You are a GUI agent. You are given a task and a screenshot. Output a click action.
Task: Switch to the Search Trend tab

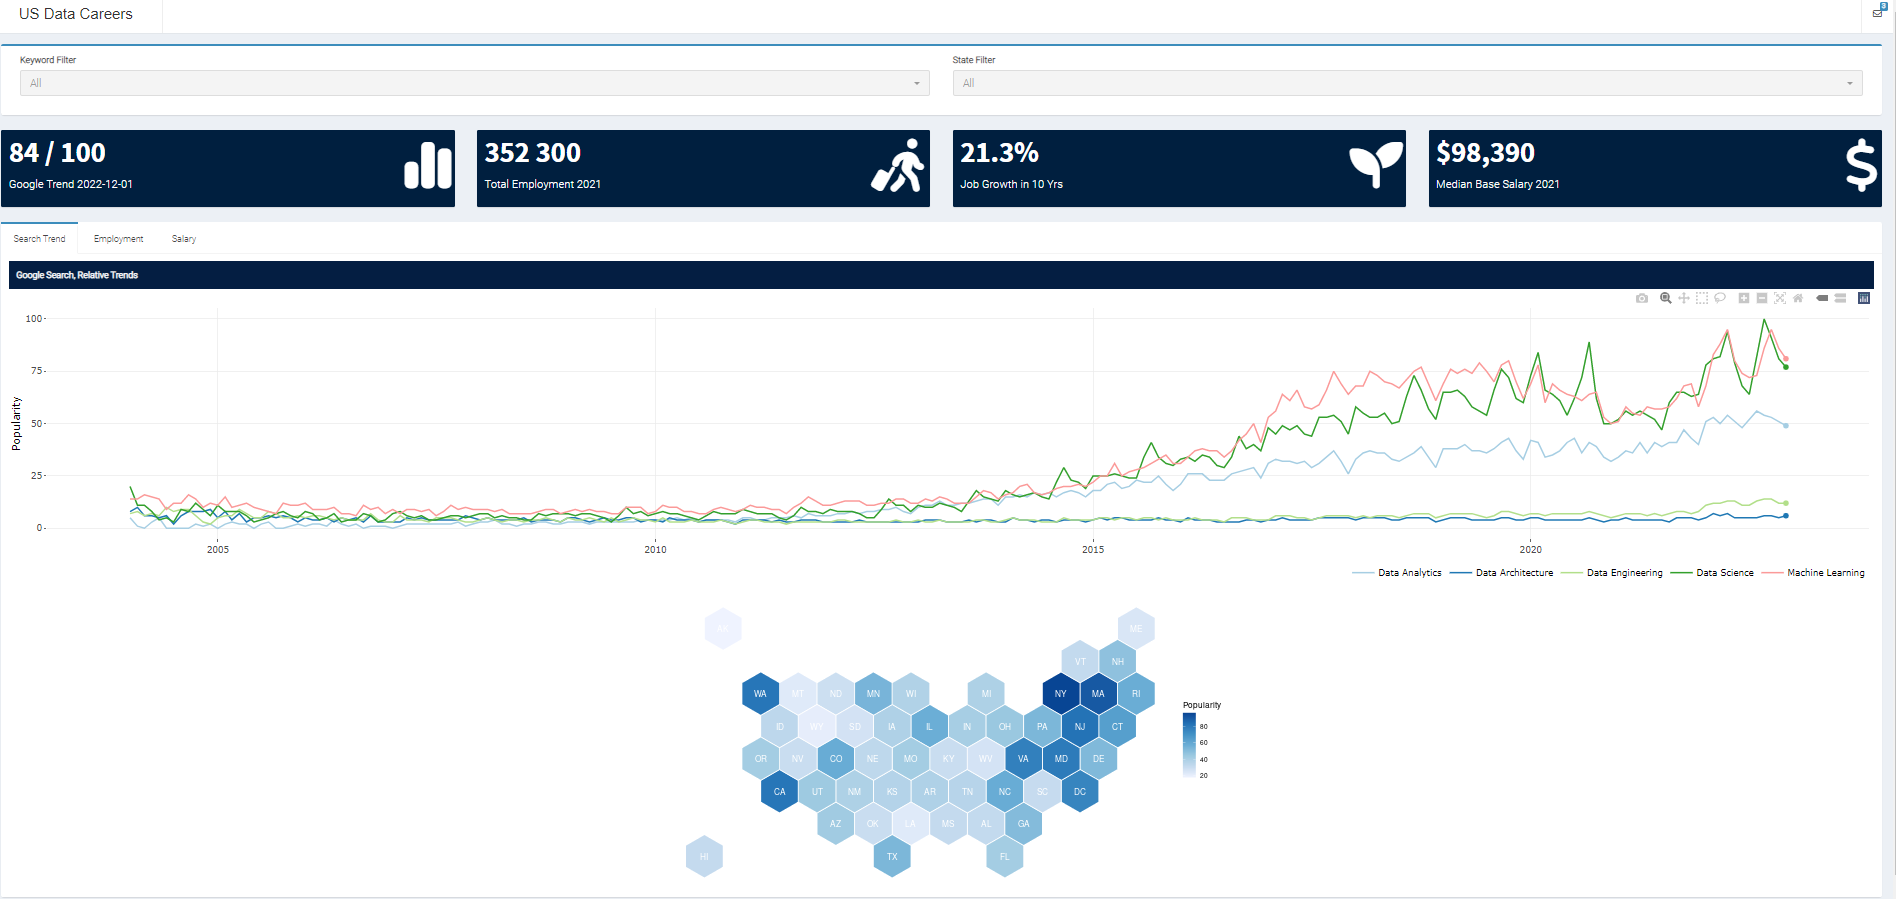(x=39, y=239)
